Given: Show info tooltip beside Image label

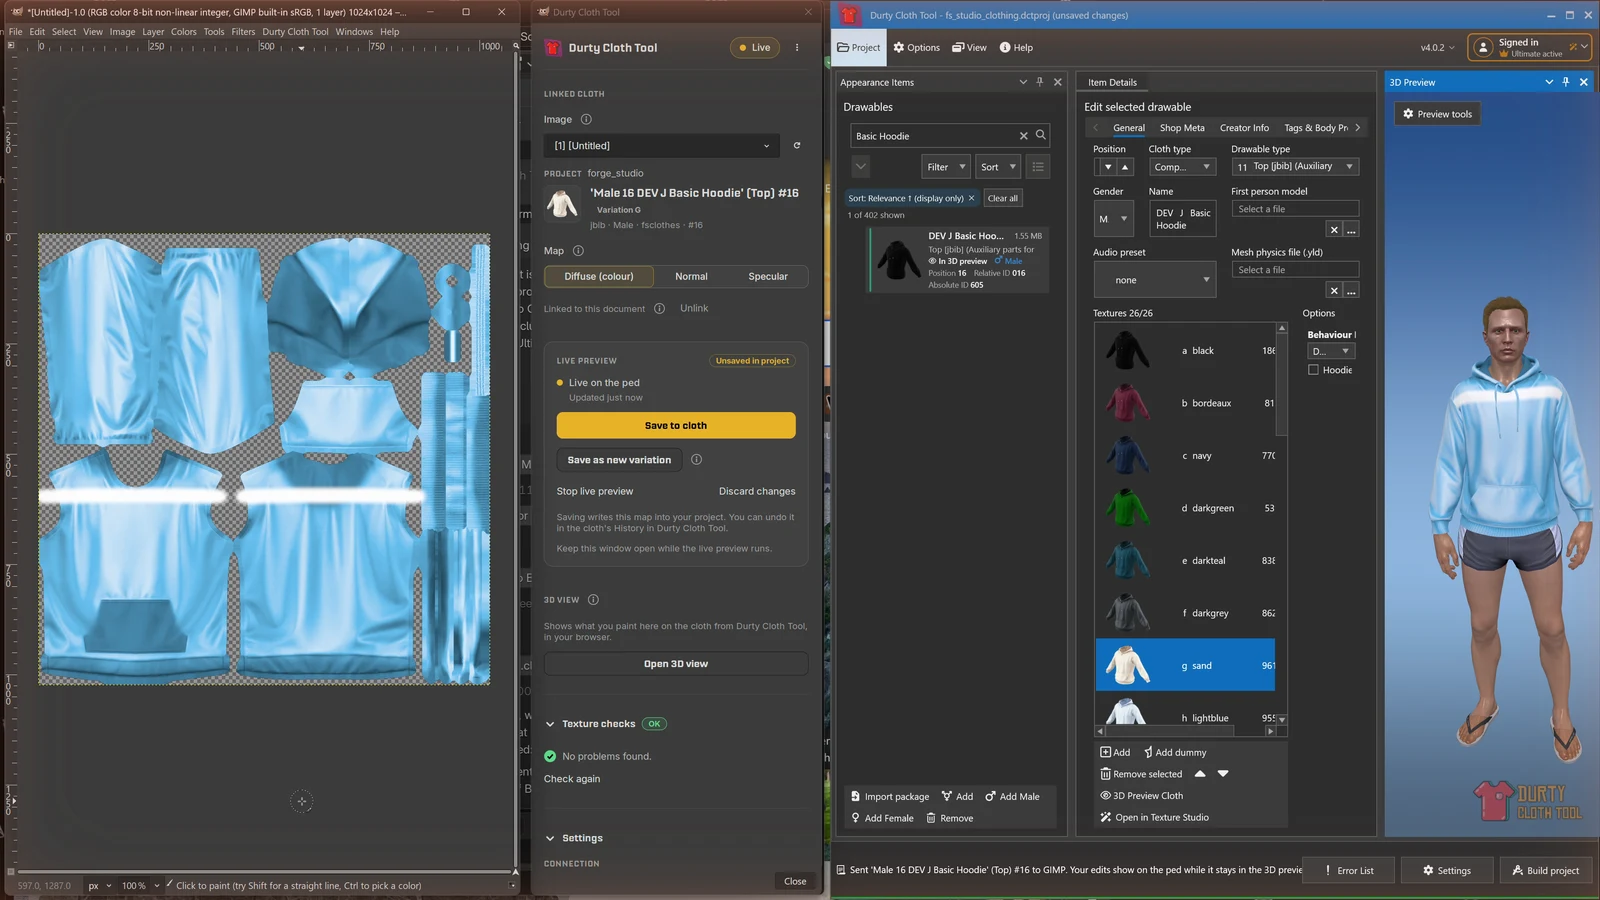Looking at the screenshot, I should tap(586, 119).
